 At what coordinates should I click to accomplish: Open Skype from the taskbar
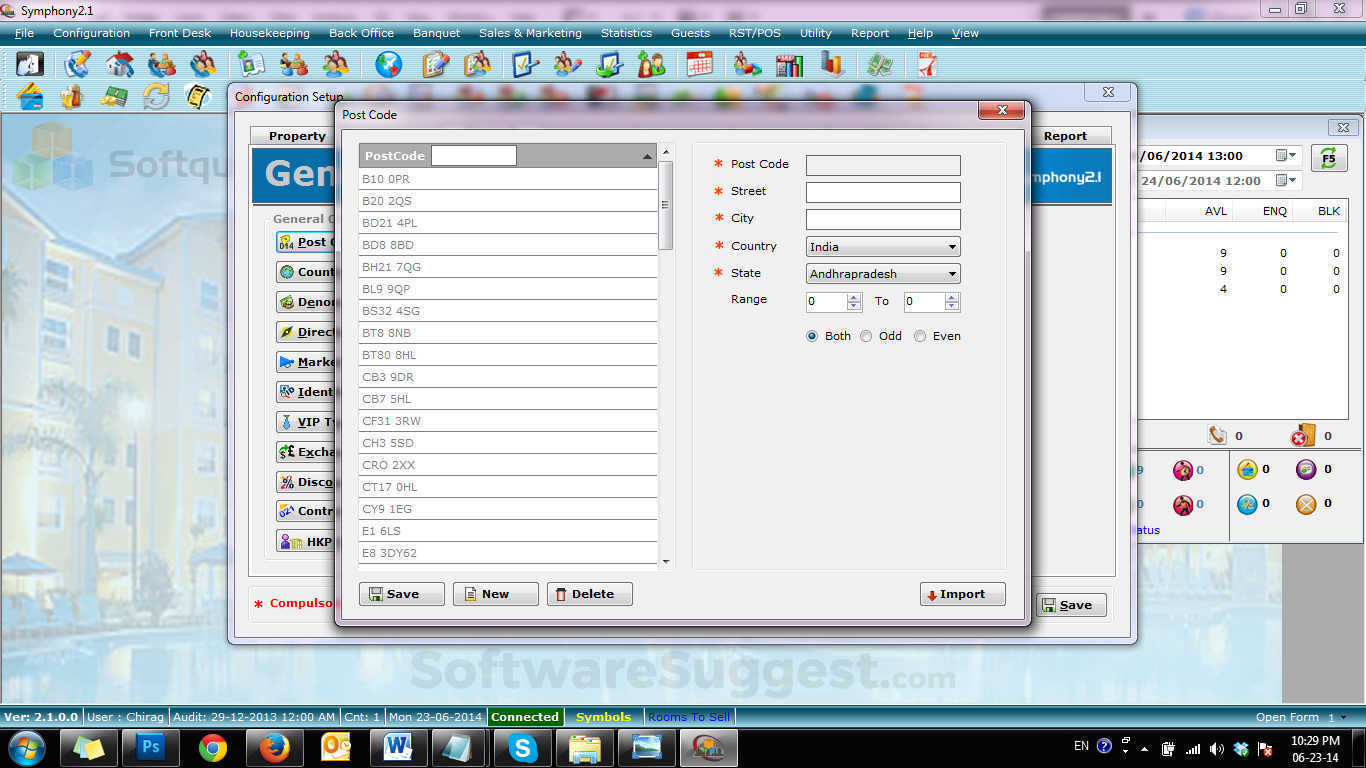(523, 747)
